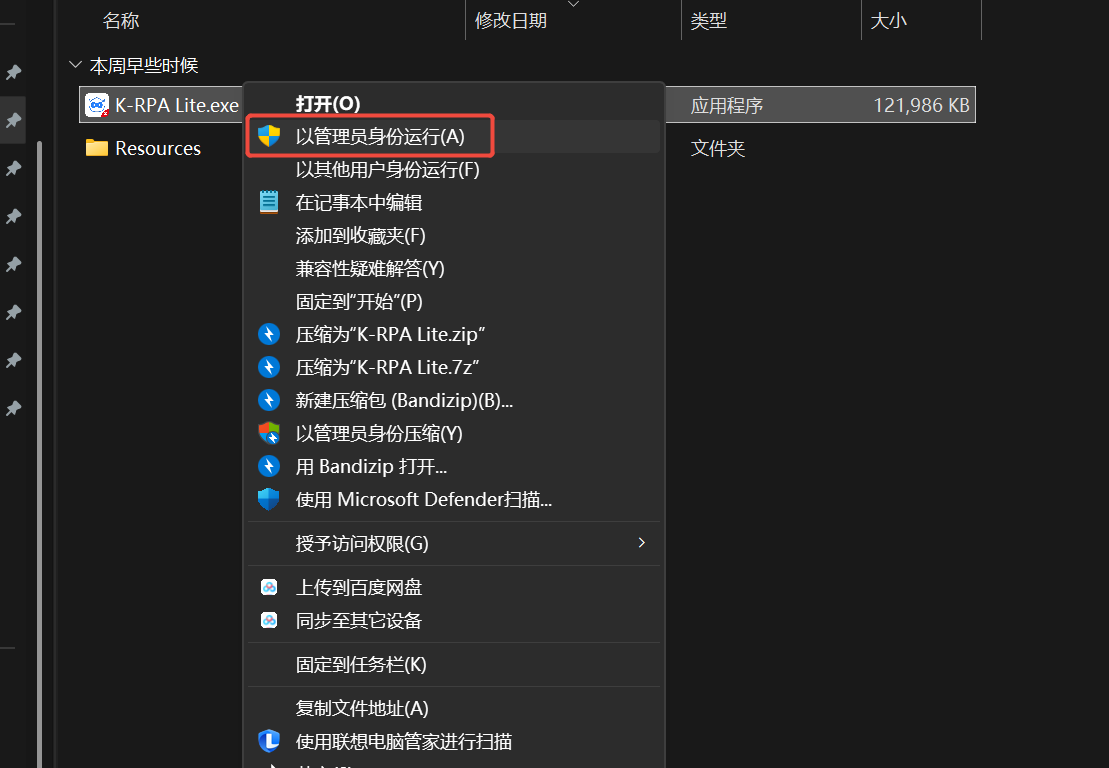1109x768 pixels.
Task: Click the 应用程序 type cell
Action: (726, 105)
